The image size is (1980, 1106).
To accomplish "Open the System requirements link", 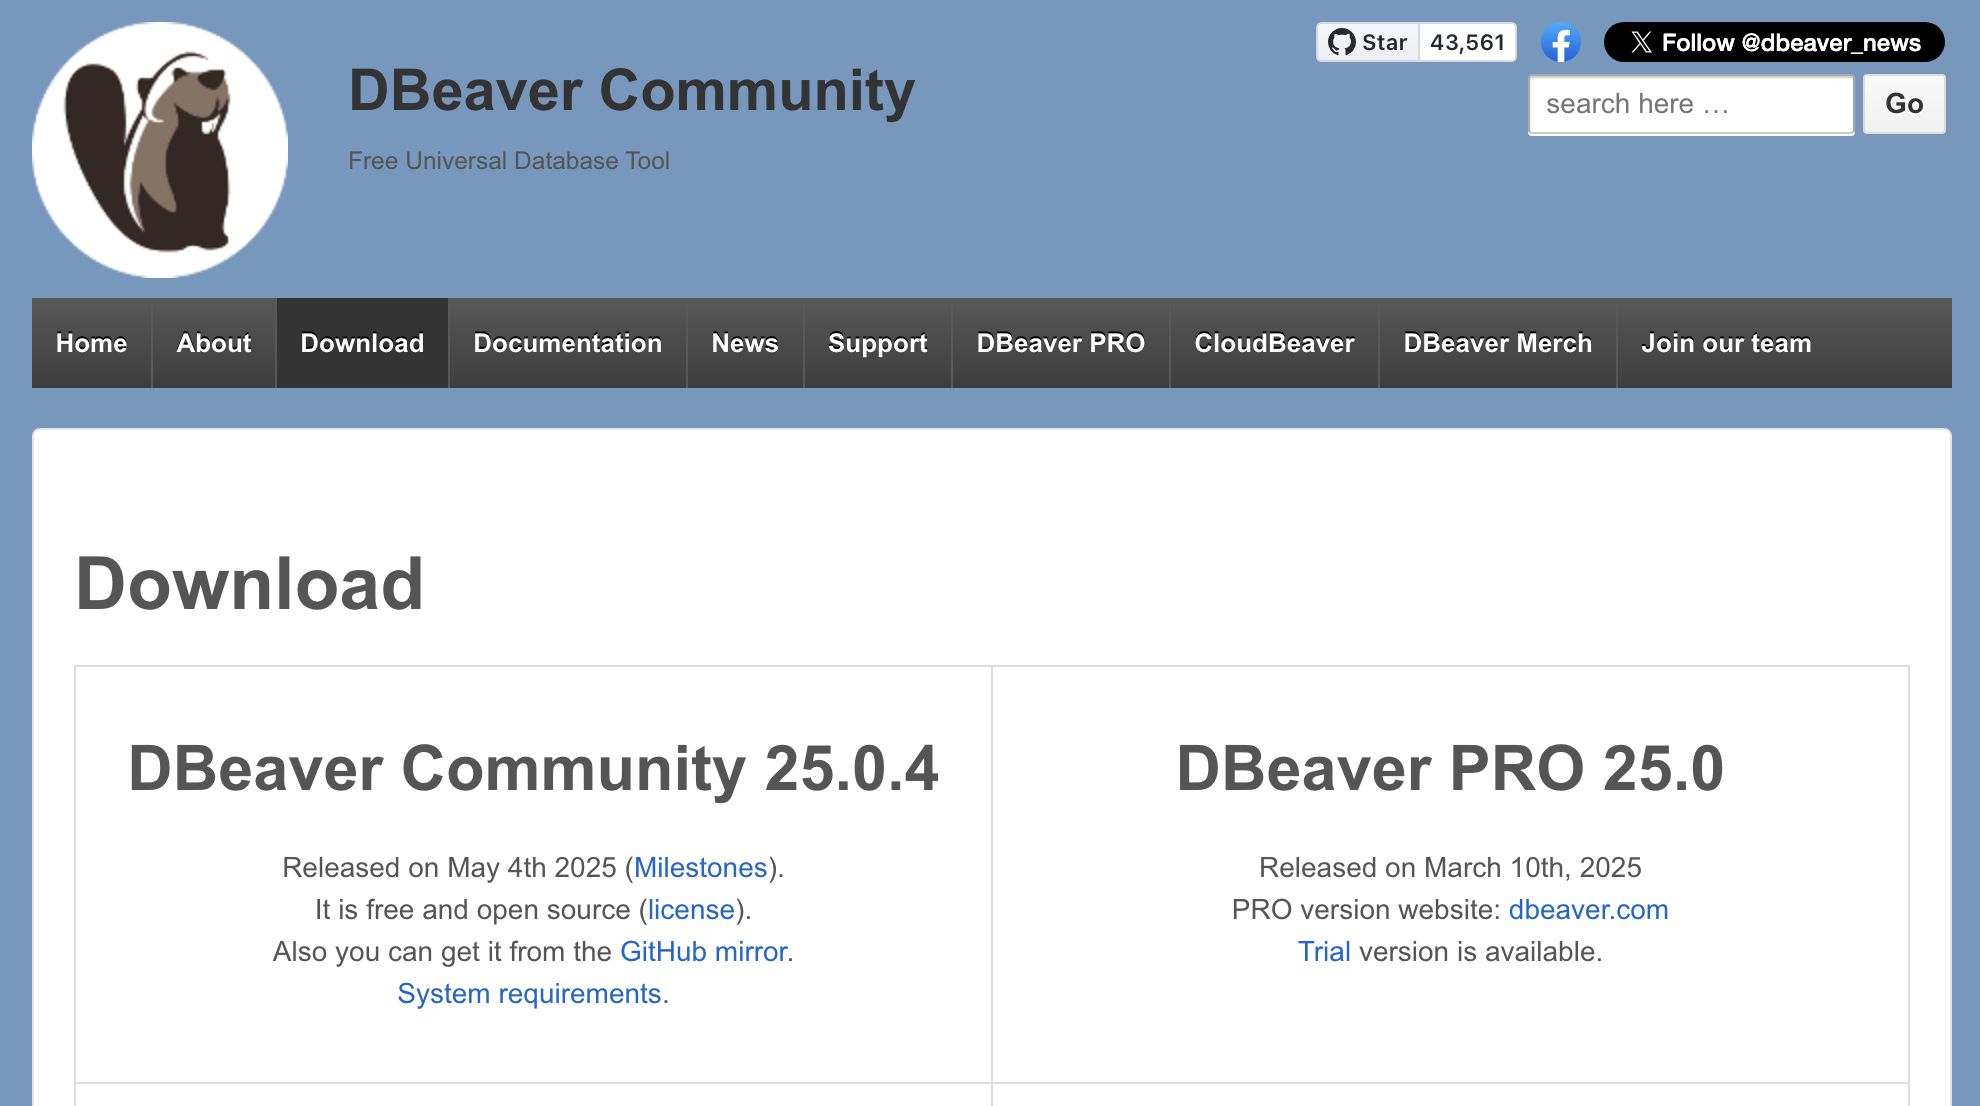I will (529, 993).
